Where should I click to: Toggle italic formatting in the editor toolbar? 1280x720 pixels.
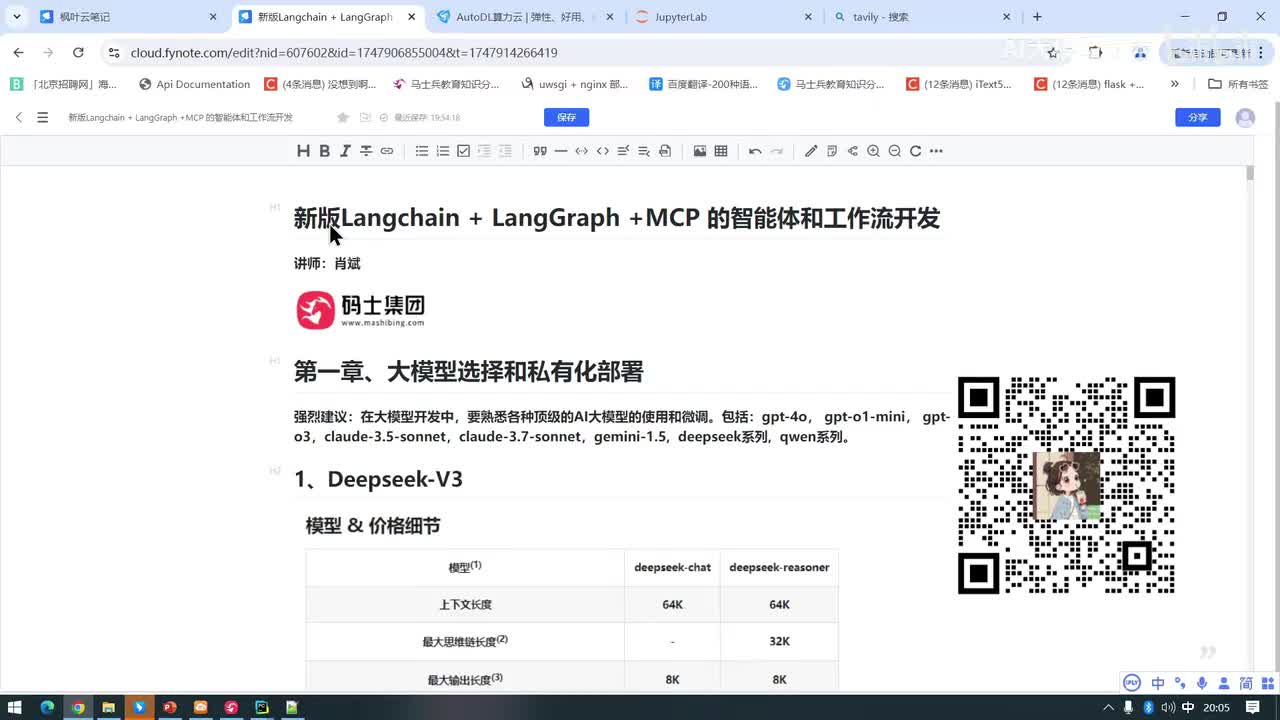(345, 151)
